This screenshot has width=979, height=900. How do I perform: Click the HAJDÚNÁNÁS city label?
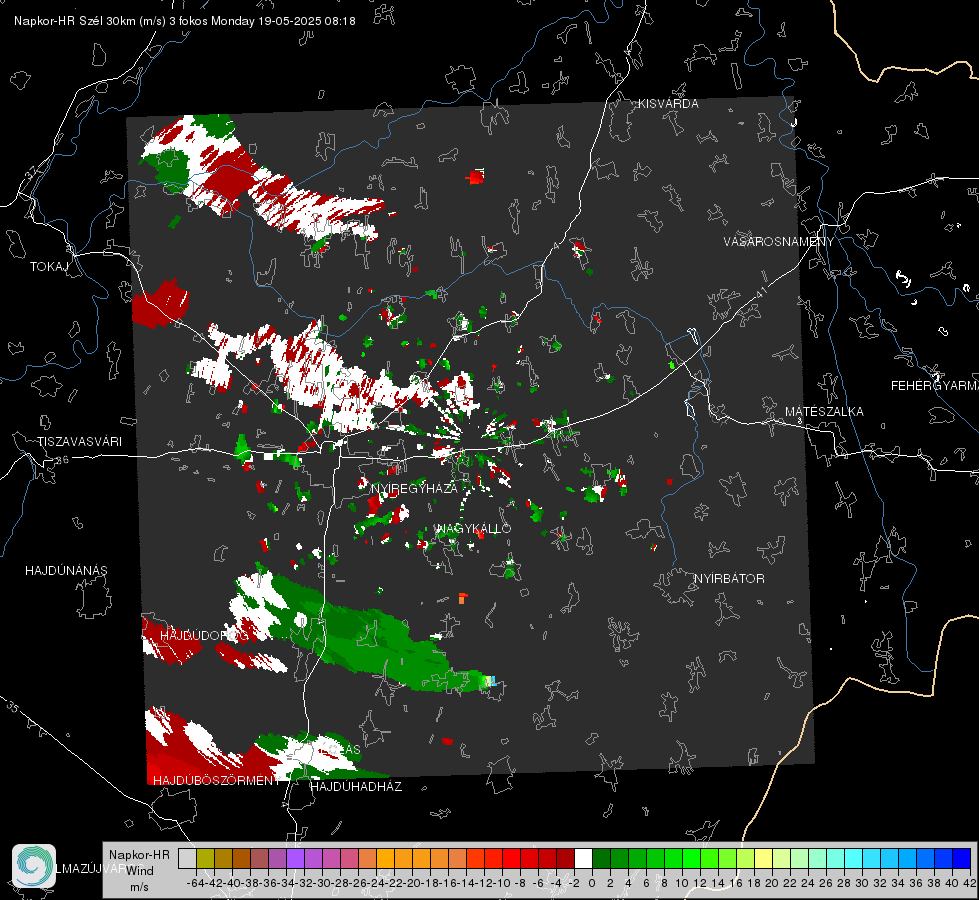[66, 570]
